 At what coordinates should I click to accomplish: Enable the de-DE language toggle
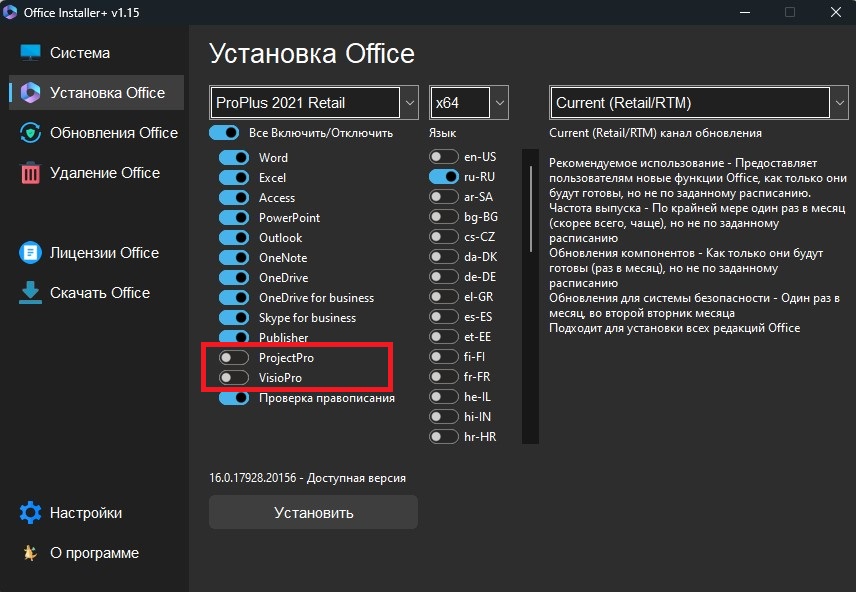point(443,277)
